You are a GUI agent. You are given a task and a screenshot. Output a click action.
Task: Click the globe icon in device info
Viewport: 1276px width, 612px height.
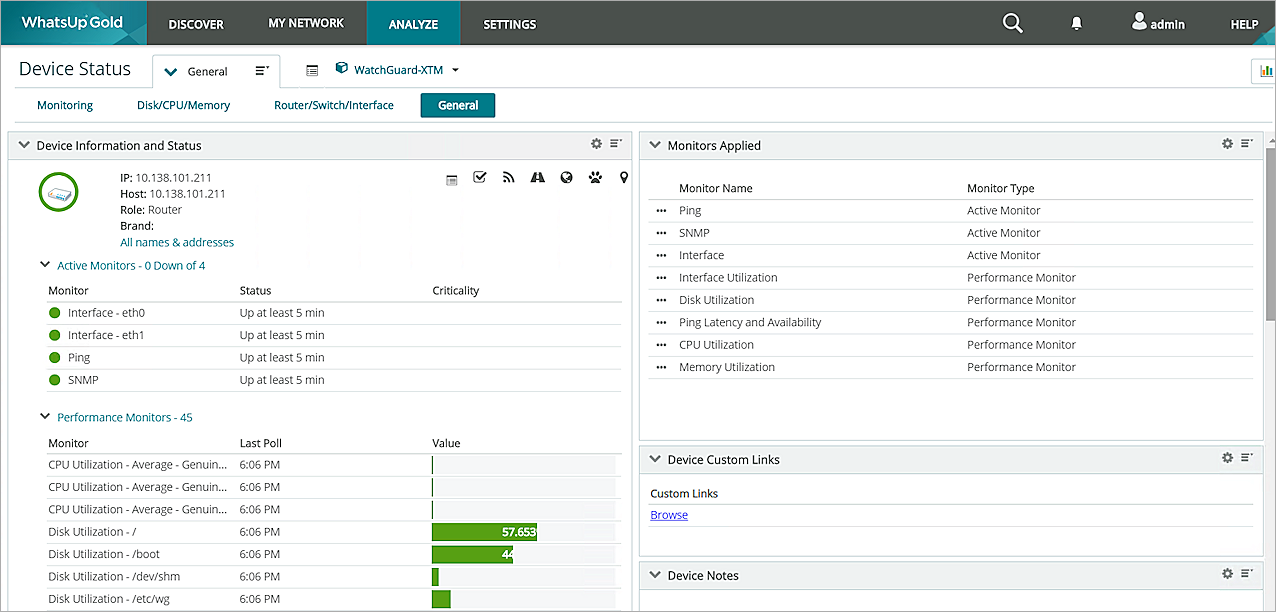click(x=566, y=178)
